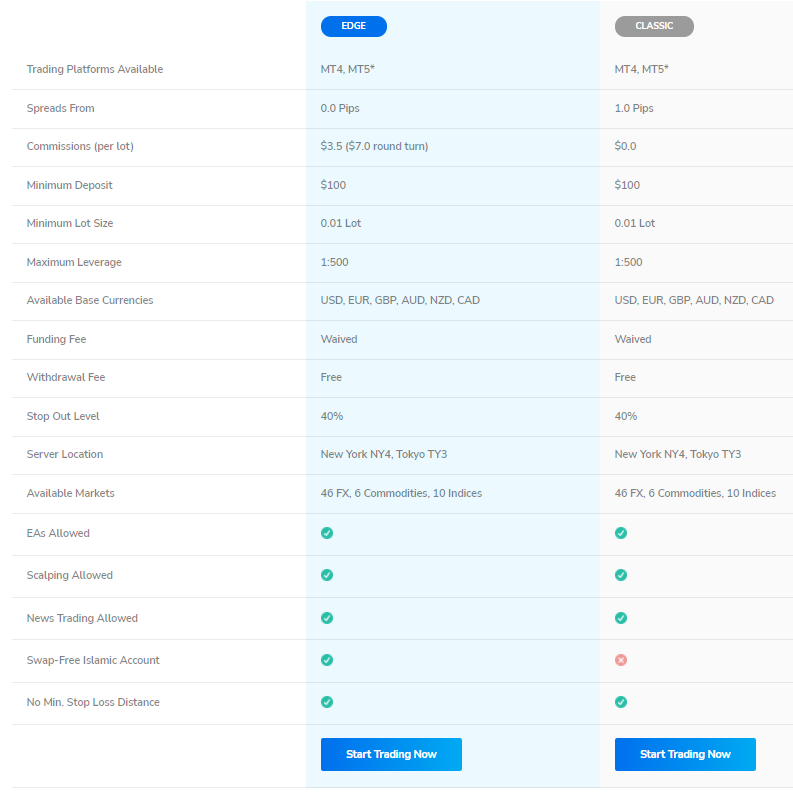Click 'Free' withdrawal fee in EDGE column
This screenshot has width=793, height=799.
pyautogui.click(x=331, y=377)
